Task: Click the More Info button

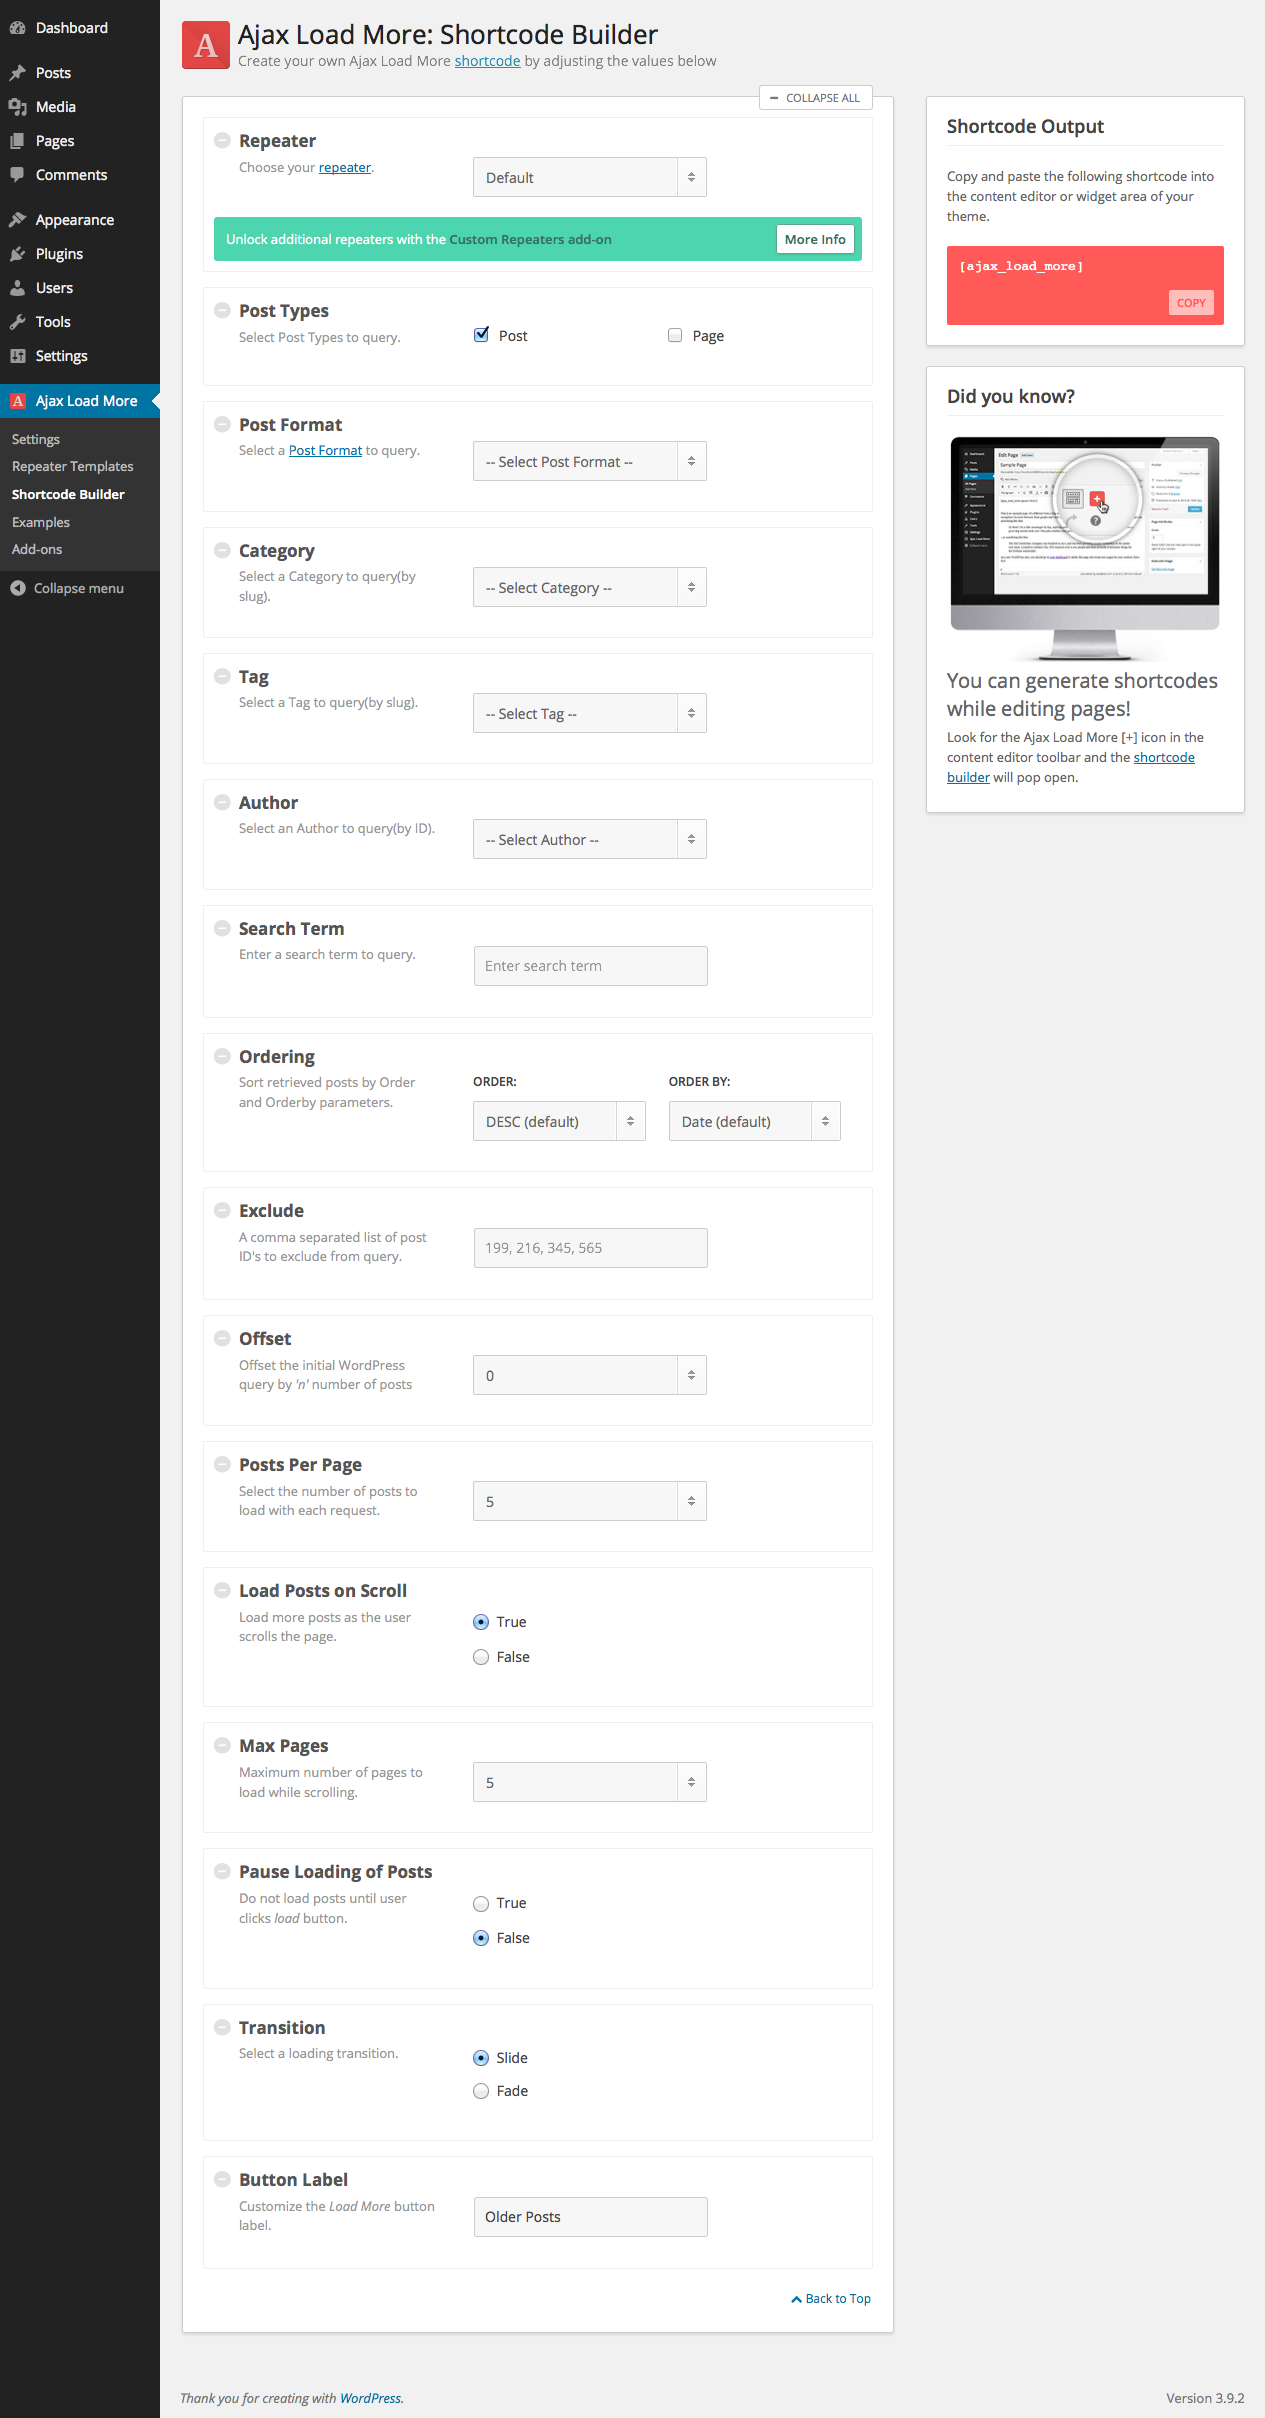Action: click(814, 240)
